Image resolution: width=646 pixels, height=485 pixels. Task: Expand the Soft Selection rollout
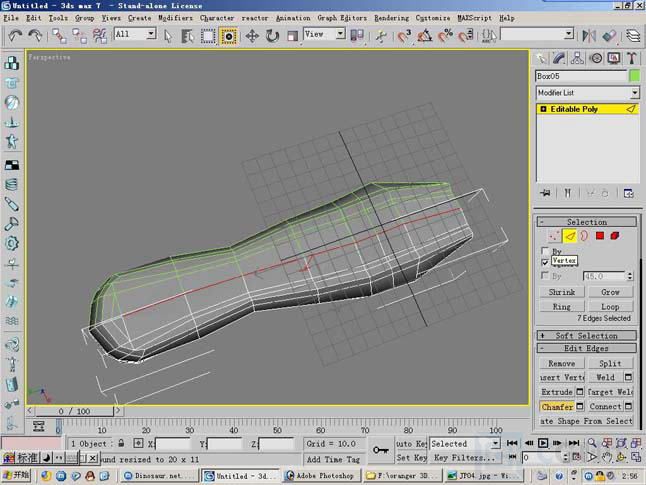click(x=586, y=335)
